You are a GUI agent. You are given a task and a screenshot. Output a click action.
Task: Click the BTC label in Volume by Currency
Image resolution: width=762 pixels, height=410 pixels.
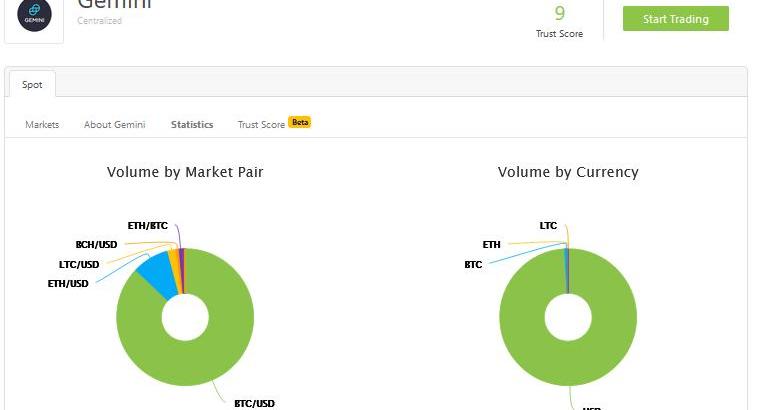click(x=473, y=265)
